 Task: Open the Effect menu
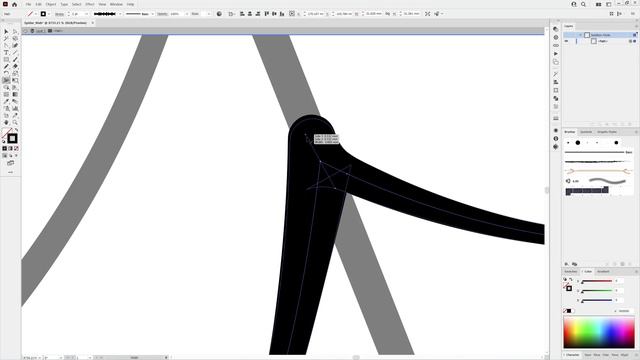tap(90, 4)
